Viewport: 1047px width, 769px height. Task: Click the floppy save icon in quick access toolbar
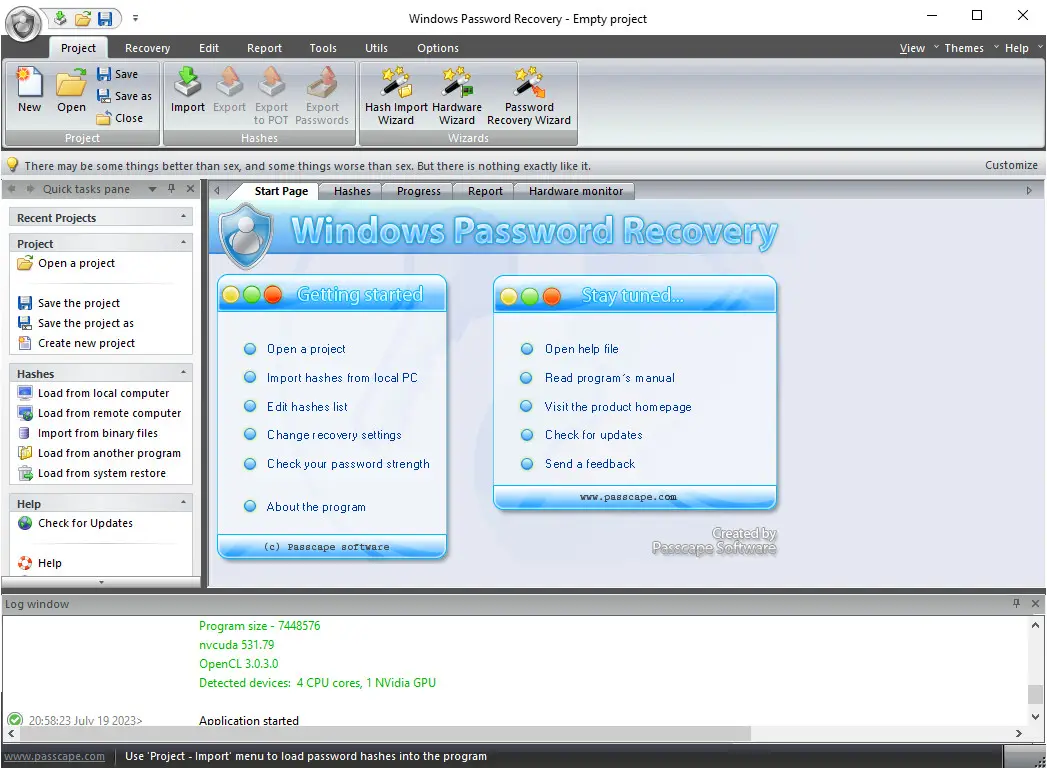click(x=105, y=18)
